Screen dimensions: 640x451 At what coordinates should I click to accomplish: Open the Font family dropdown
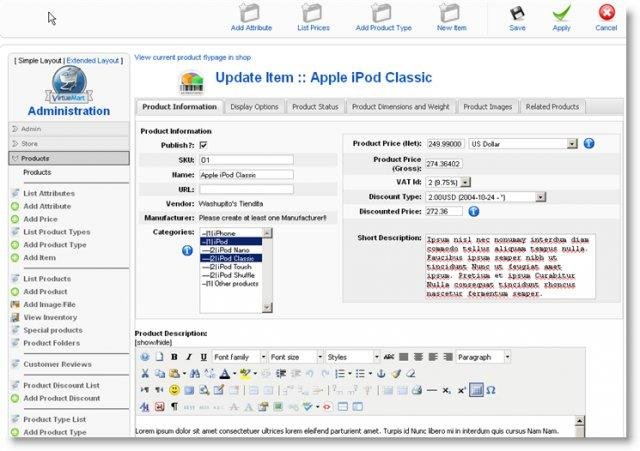239,357
